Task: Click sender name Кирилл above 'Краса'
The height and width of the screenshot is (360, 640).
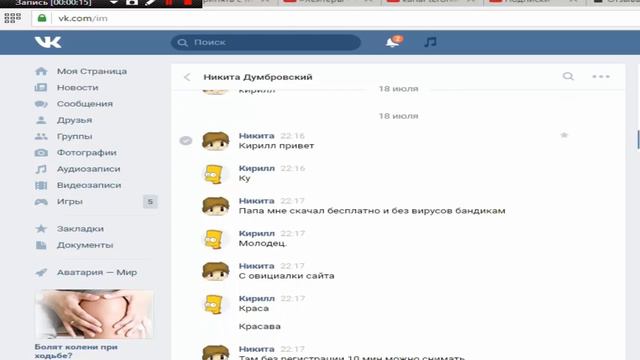Action: coord(256,298)
